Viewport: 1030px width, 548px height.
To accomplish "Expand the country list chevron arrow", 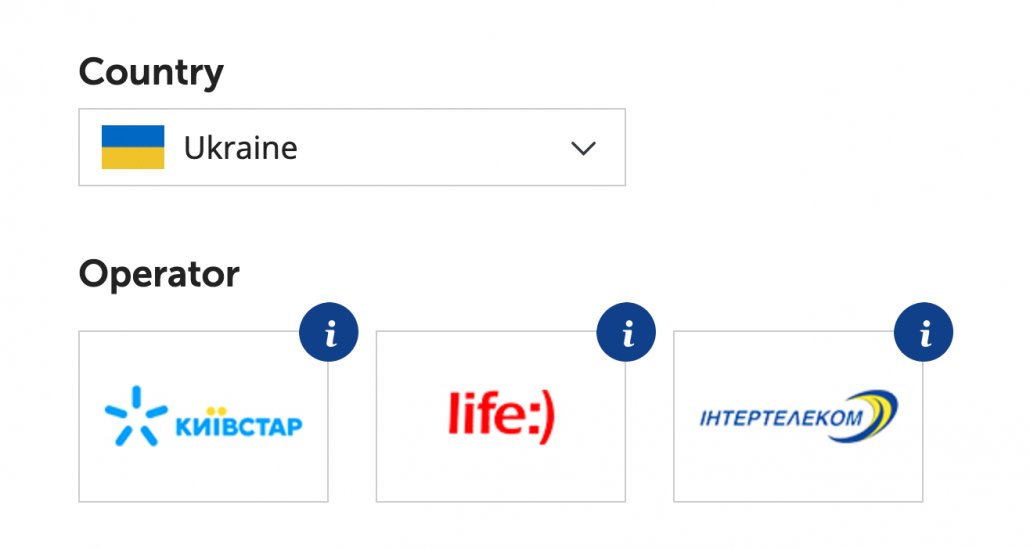I will point(583,148).
